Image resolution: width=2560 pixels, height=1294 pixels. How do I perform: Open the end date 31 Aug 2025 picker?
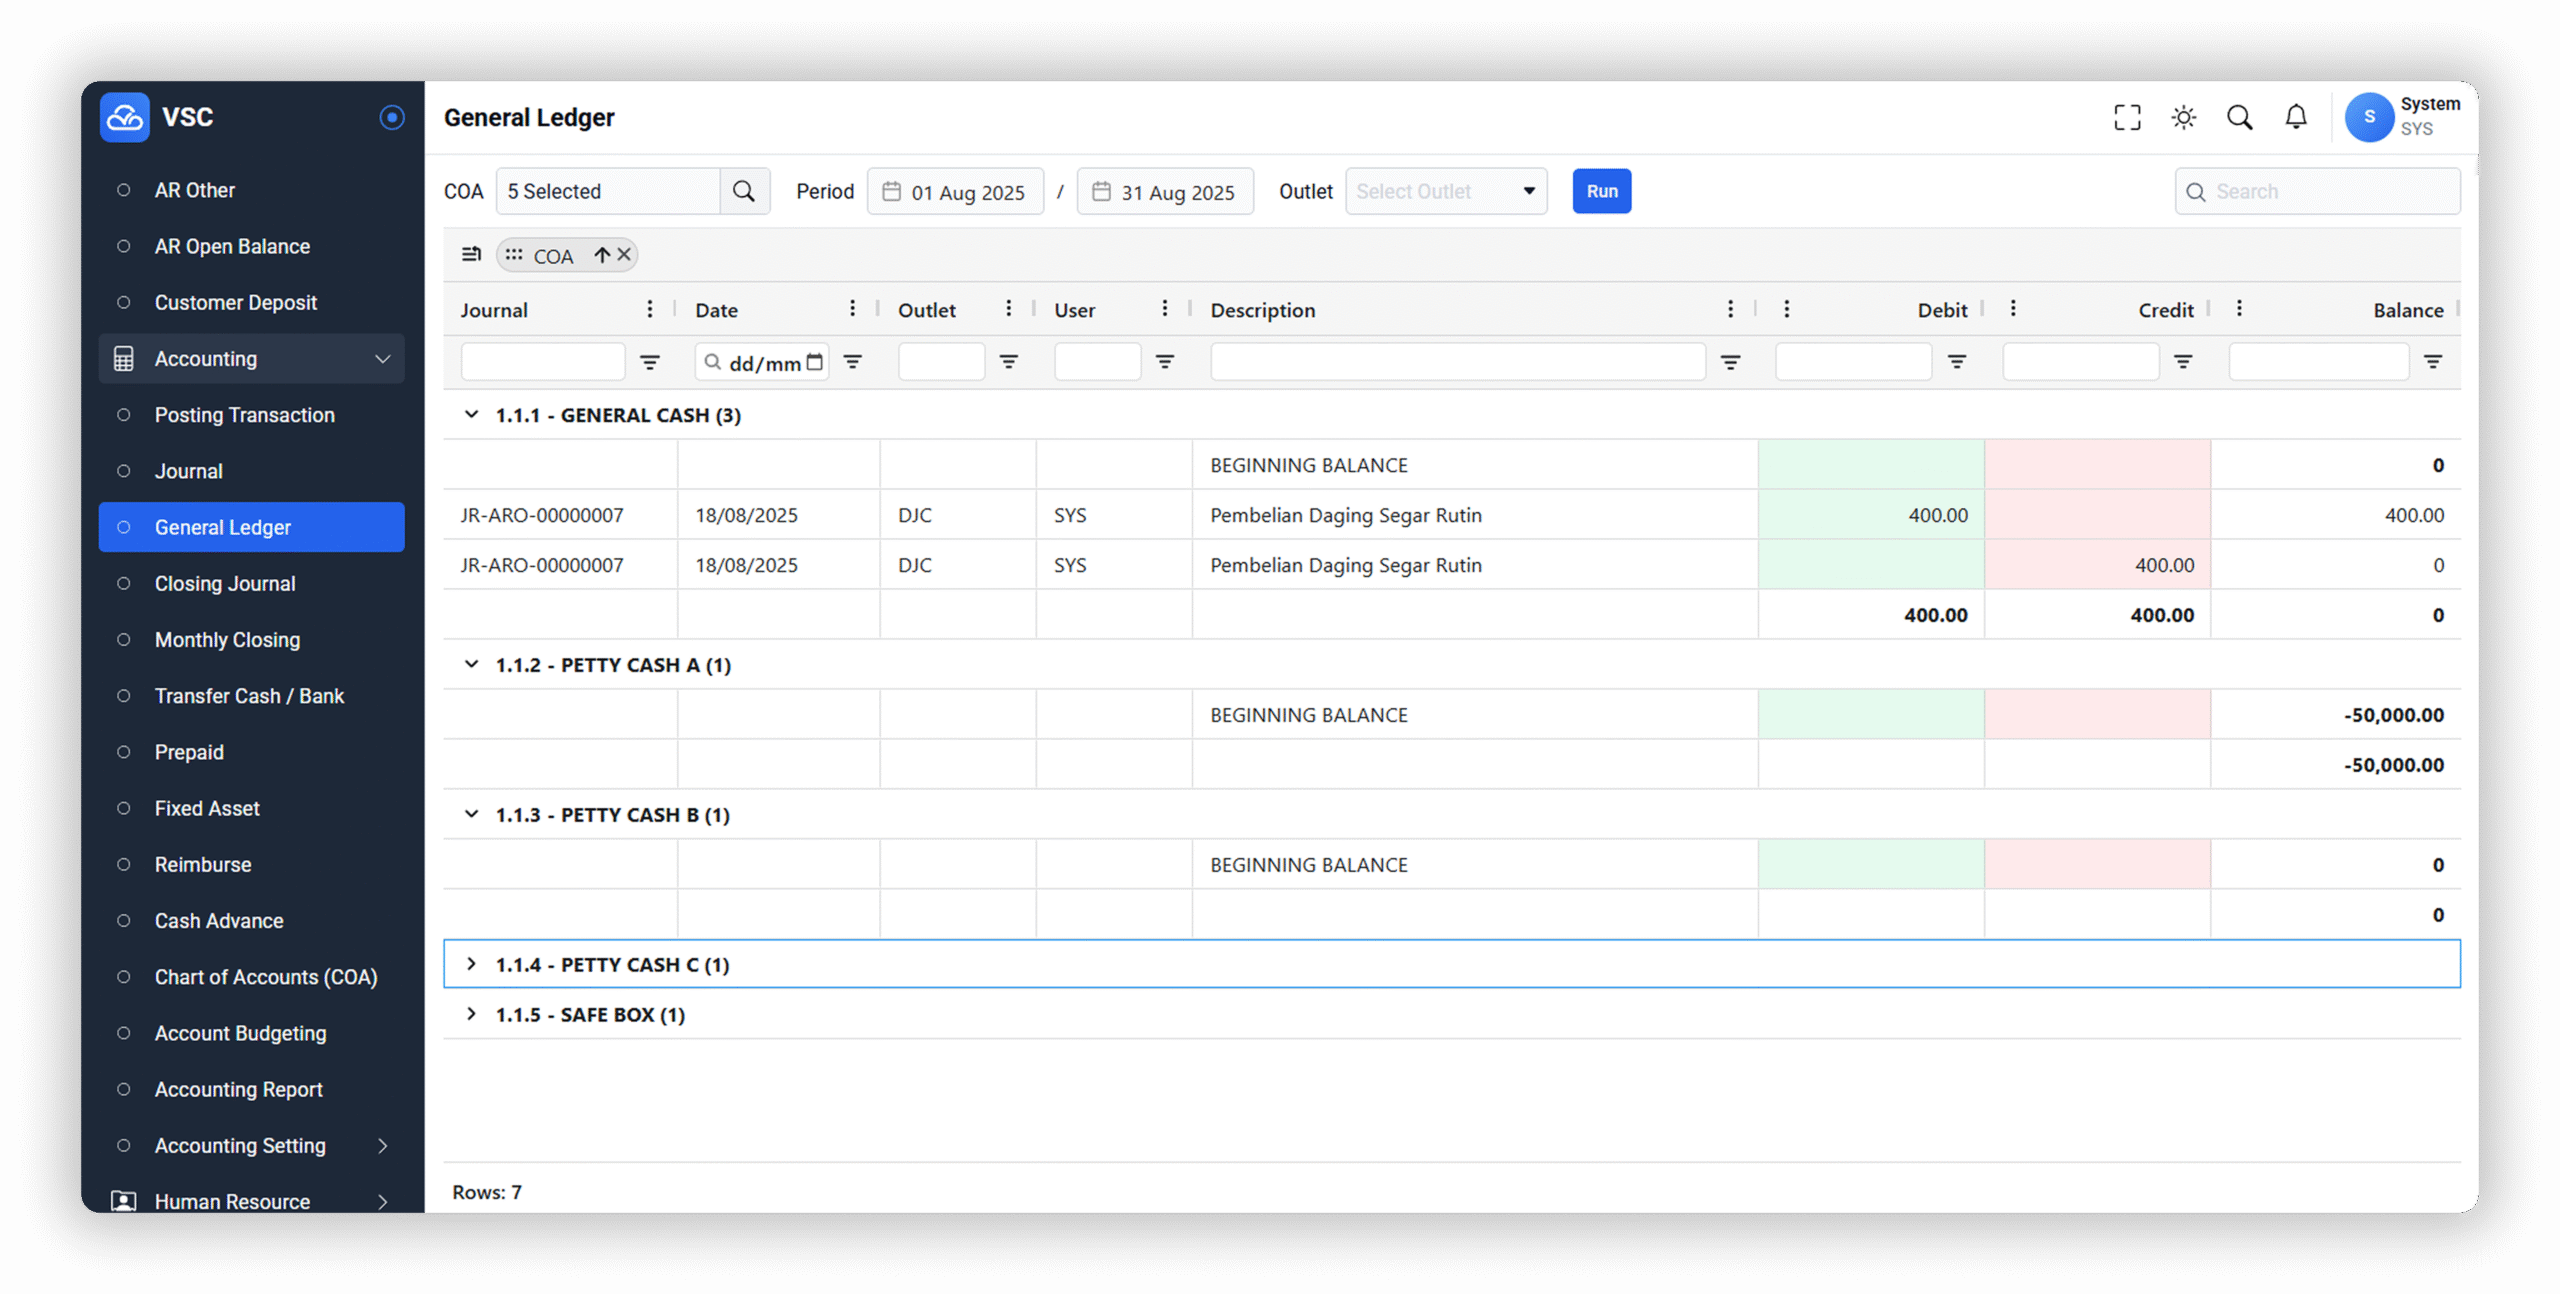coord(1165,191)
